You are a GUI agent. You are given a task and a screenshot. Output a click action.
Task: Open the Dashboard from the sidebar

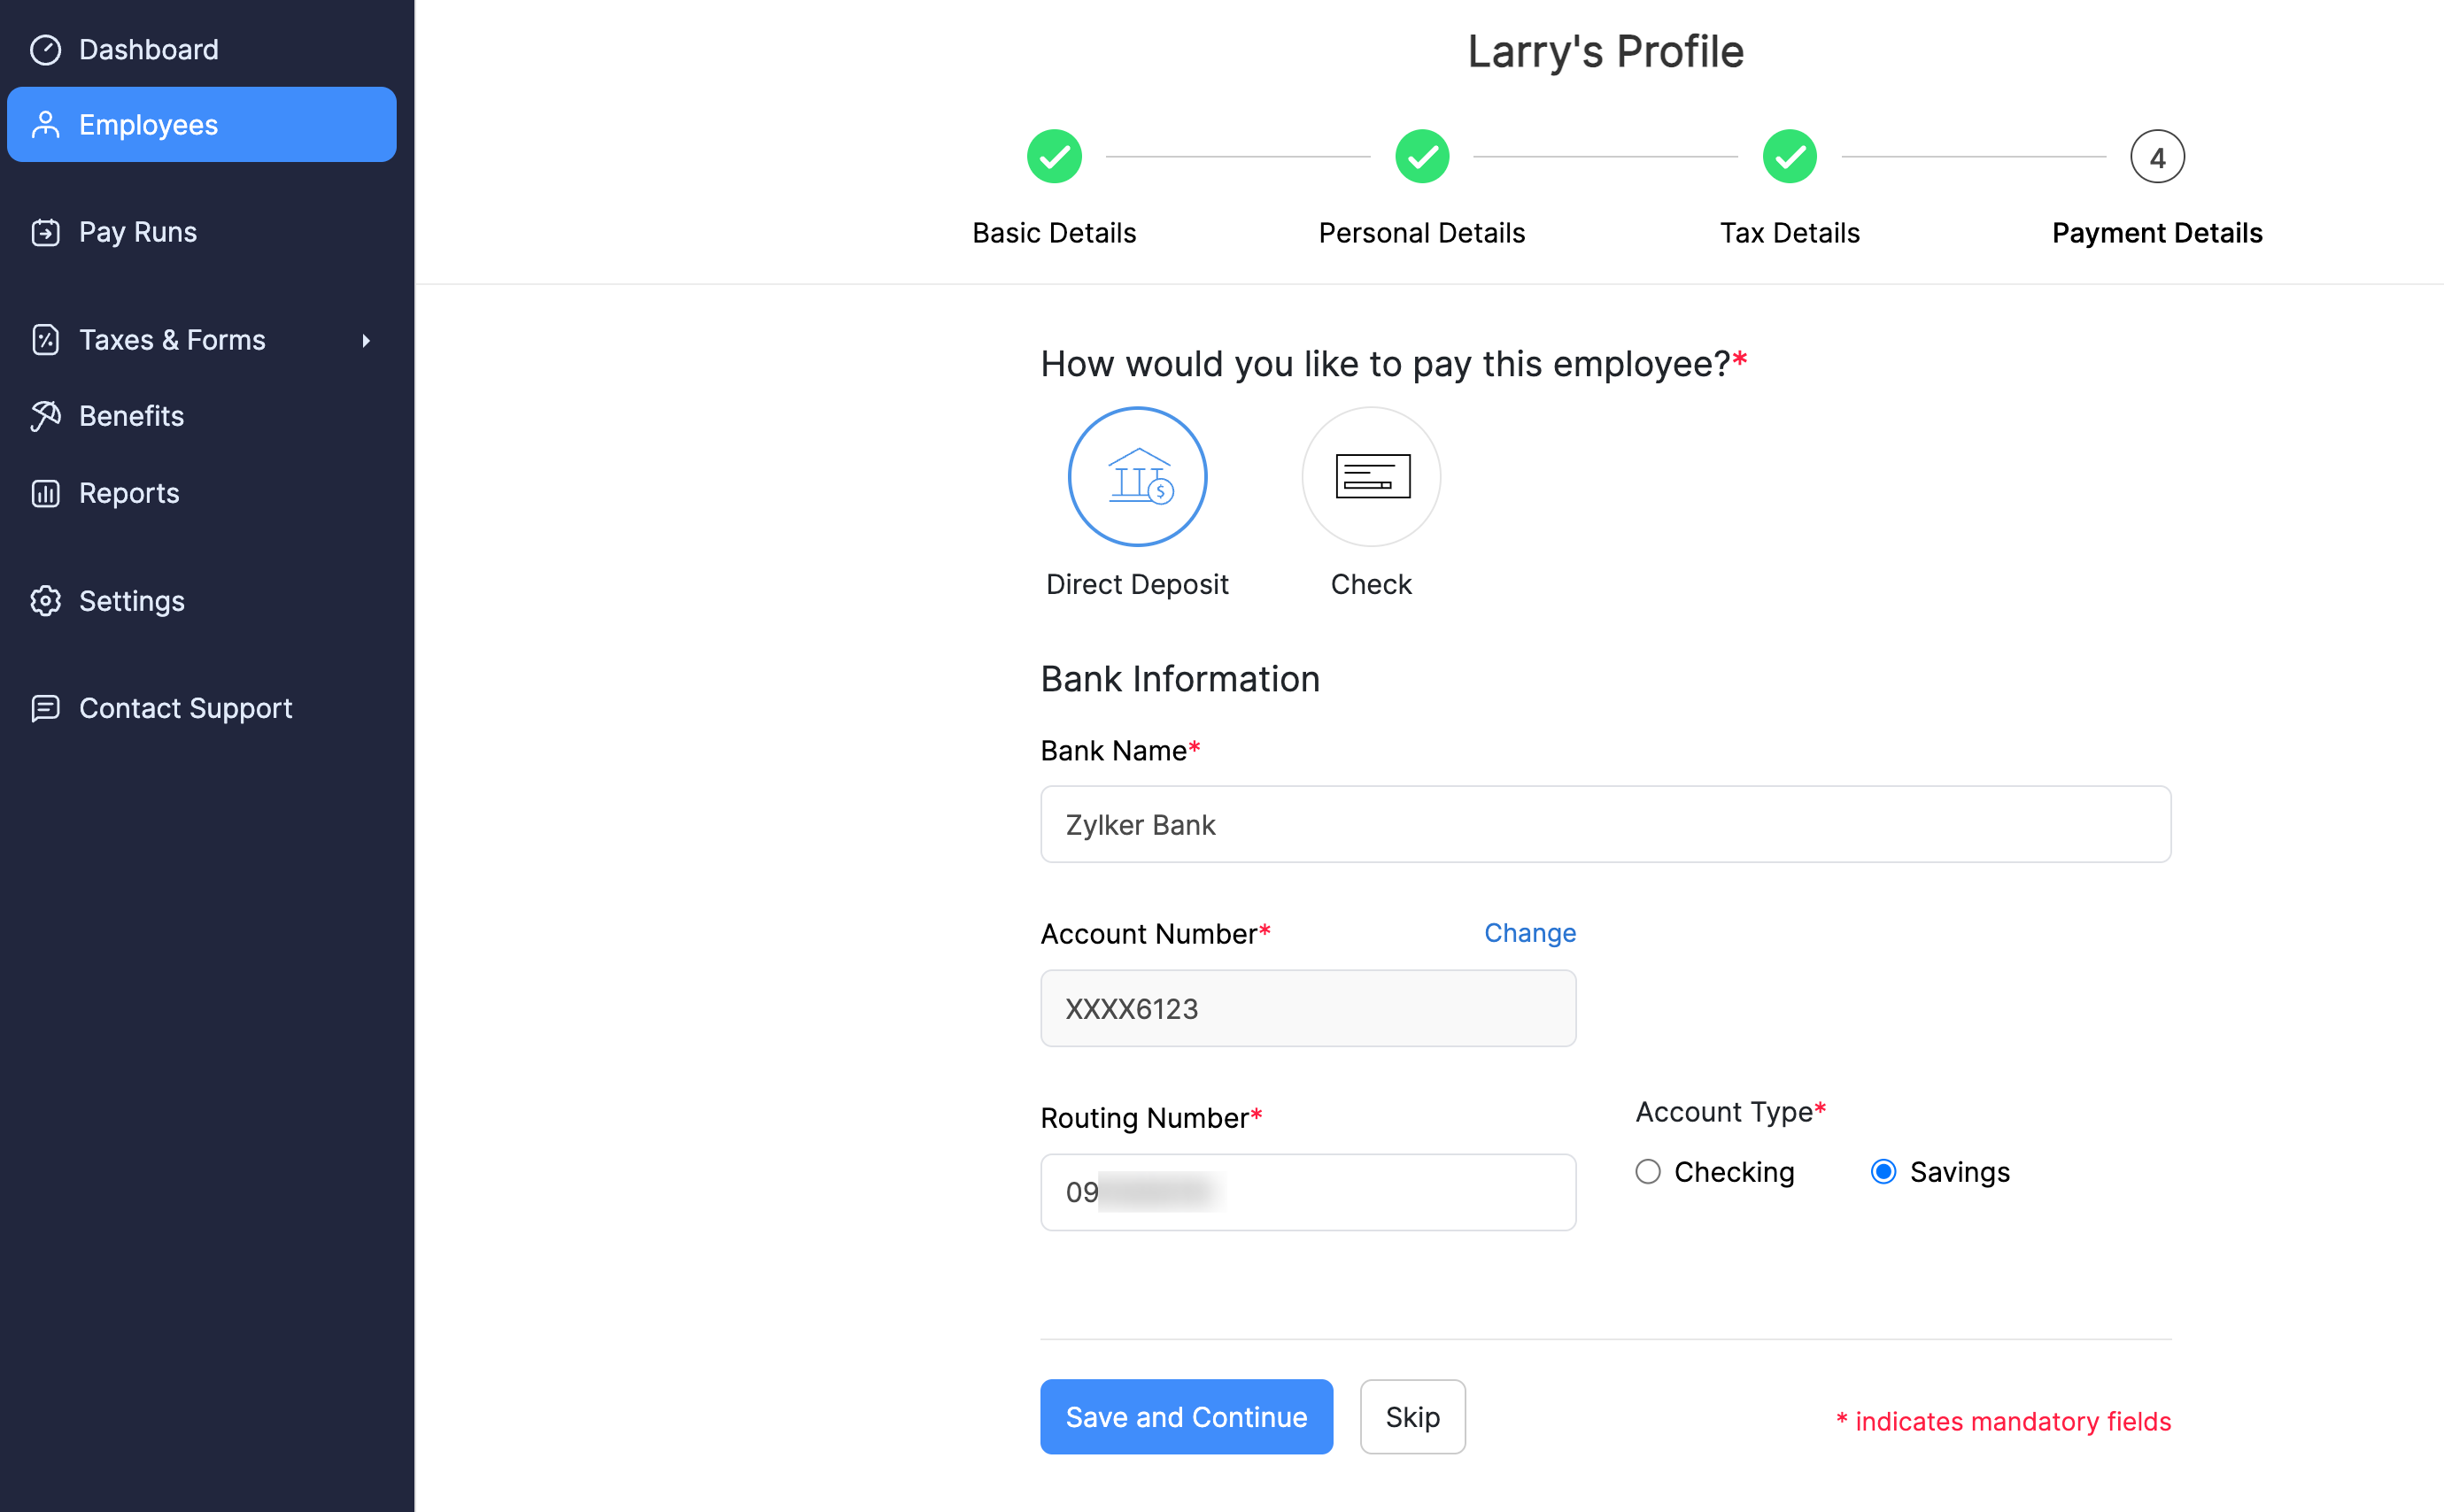pyautogui.click(x=148, y=49)
